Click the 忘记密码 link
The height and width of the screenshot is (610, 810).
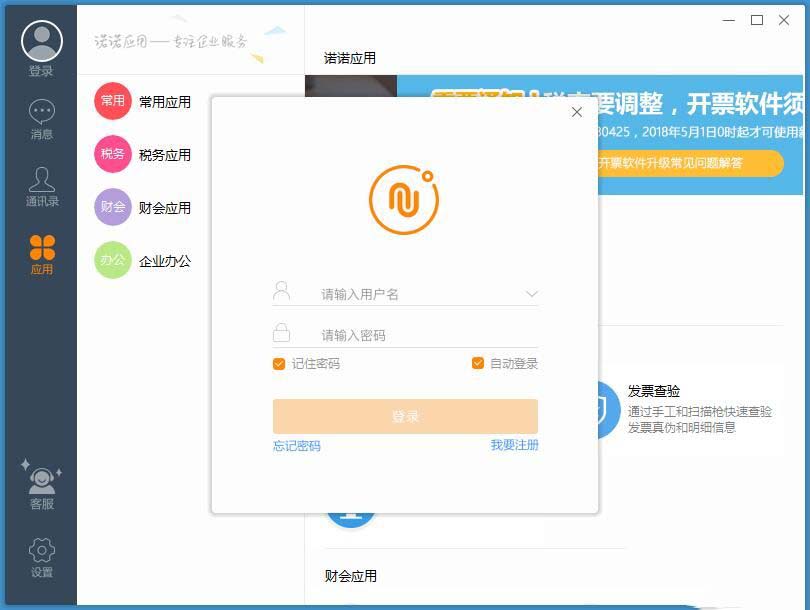297,446
